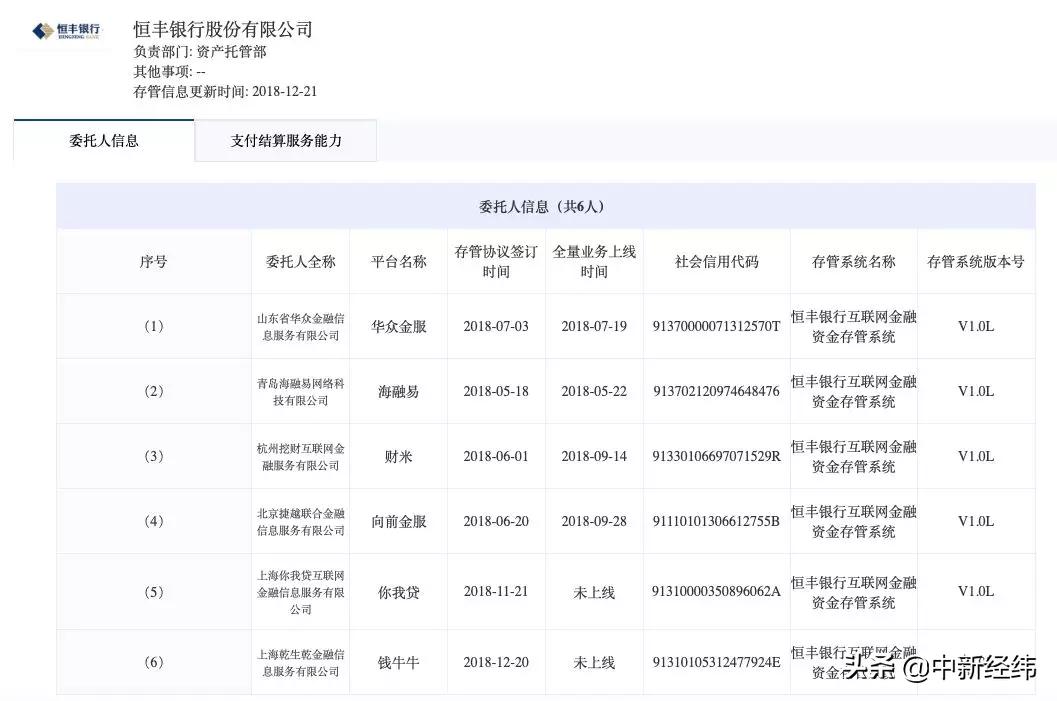Select the credit code in 向前金服 row
The image size is (1057, 701).
tap(717, 521)
